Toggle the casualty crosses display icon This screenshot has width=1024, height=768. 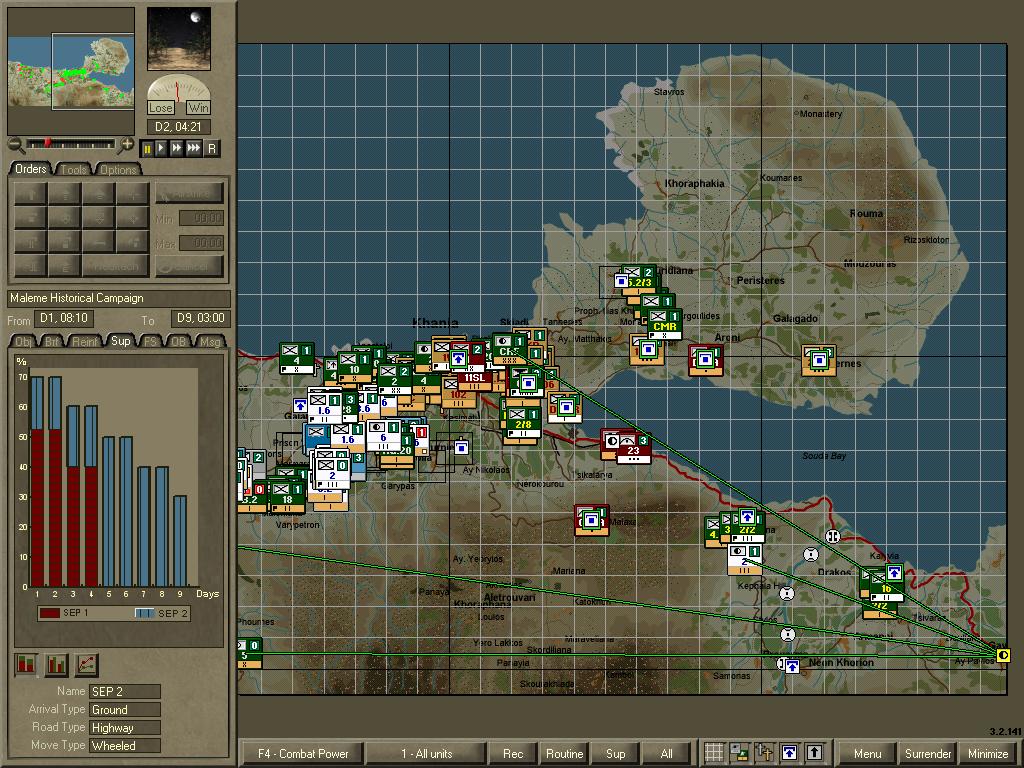pyautogui.click(x=764, y=752)
